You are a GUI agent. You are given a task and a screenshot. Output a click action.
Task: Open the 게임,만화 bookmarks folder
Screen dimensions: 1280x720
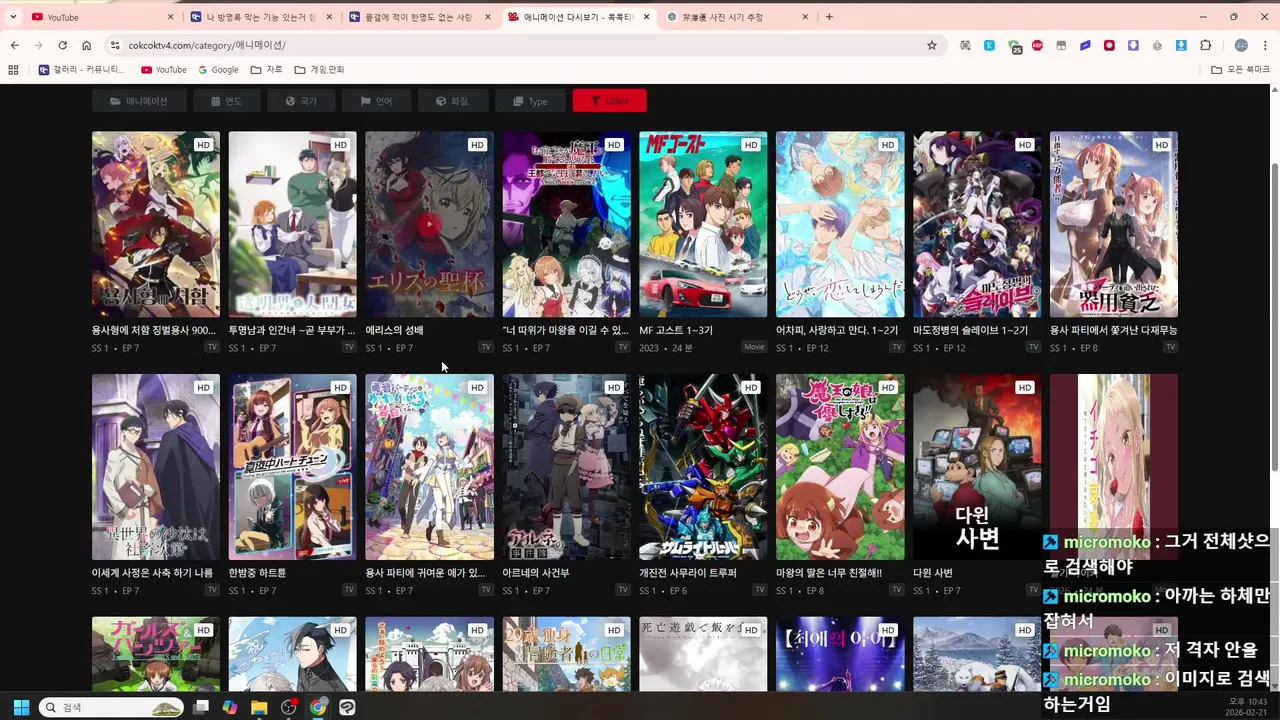point(319,70)
